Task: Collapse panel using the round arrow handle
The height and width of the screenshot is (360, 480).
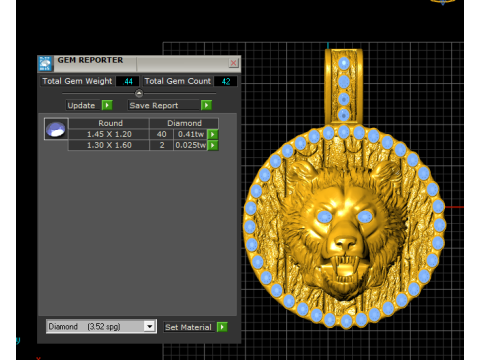Action: 139,93
